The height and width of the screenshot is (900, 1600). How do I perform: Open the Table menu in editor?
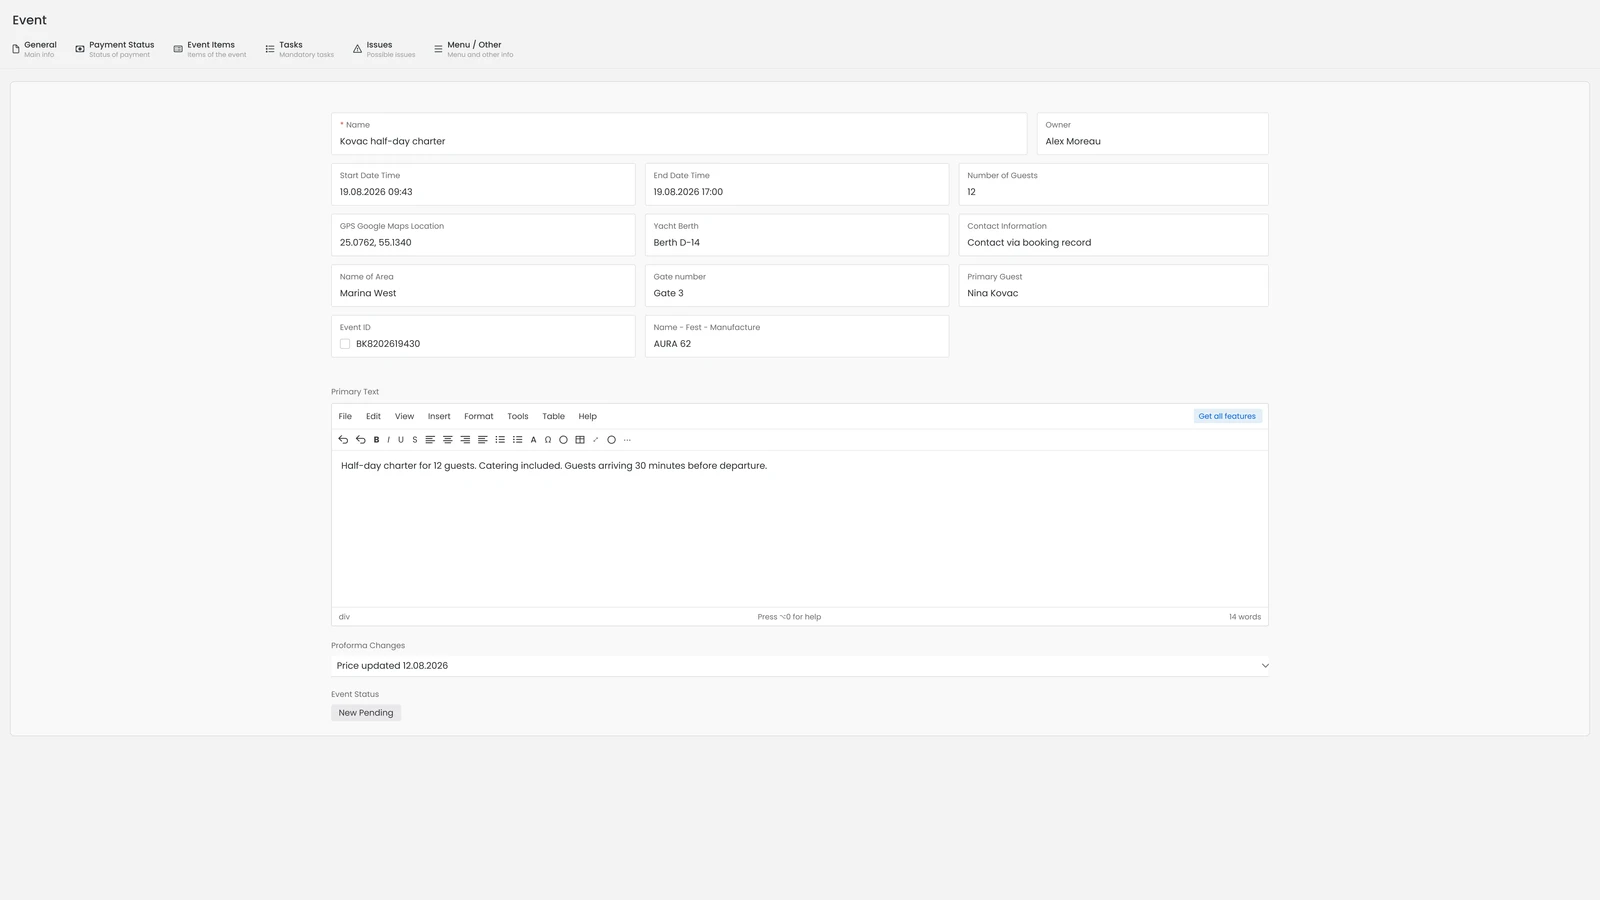553,416
